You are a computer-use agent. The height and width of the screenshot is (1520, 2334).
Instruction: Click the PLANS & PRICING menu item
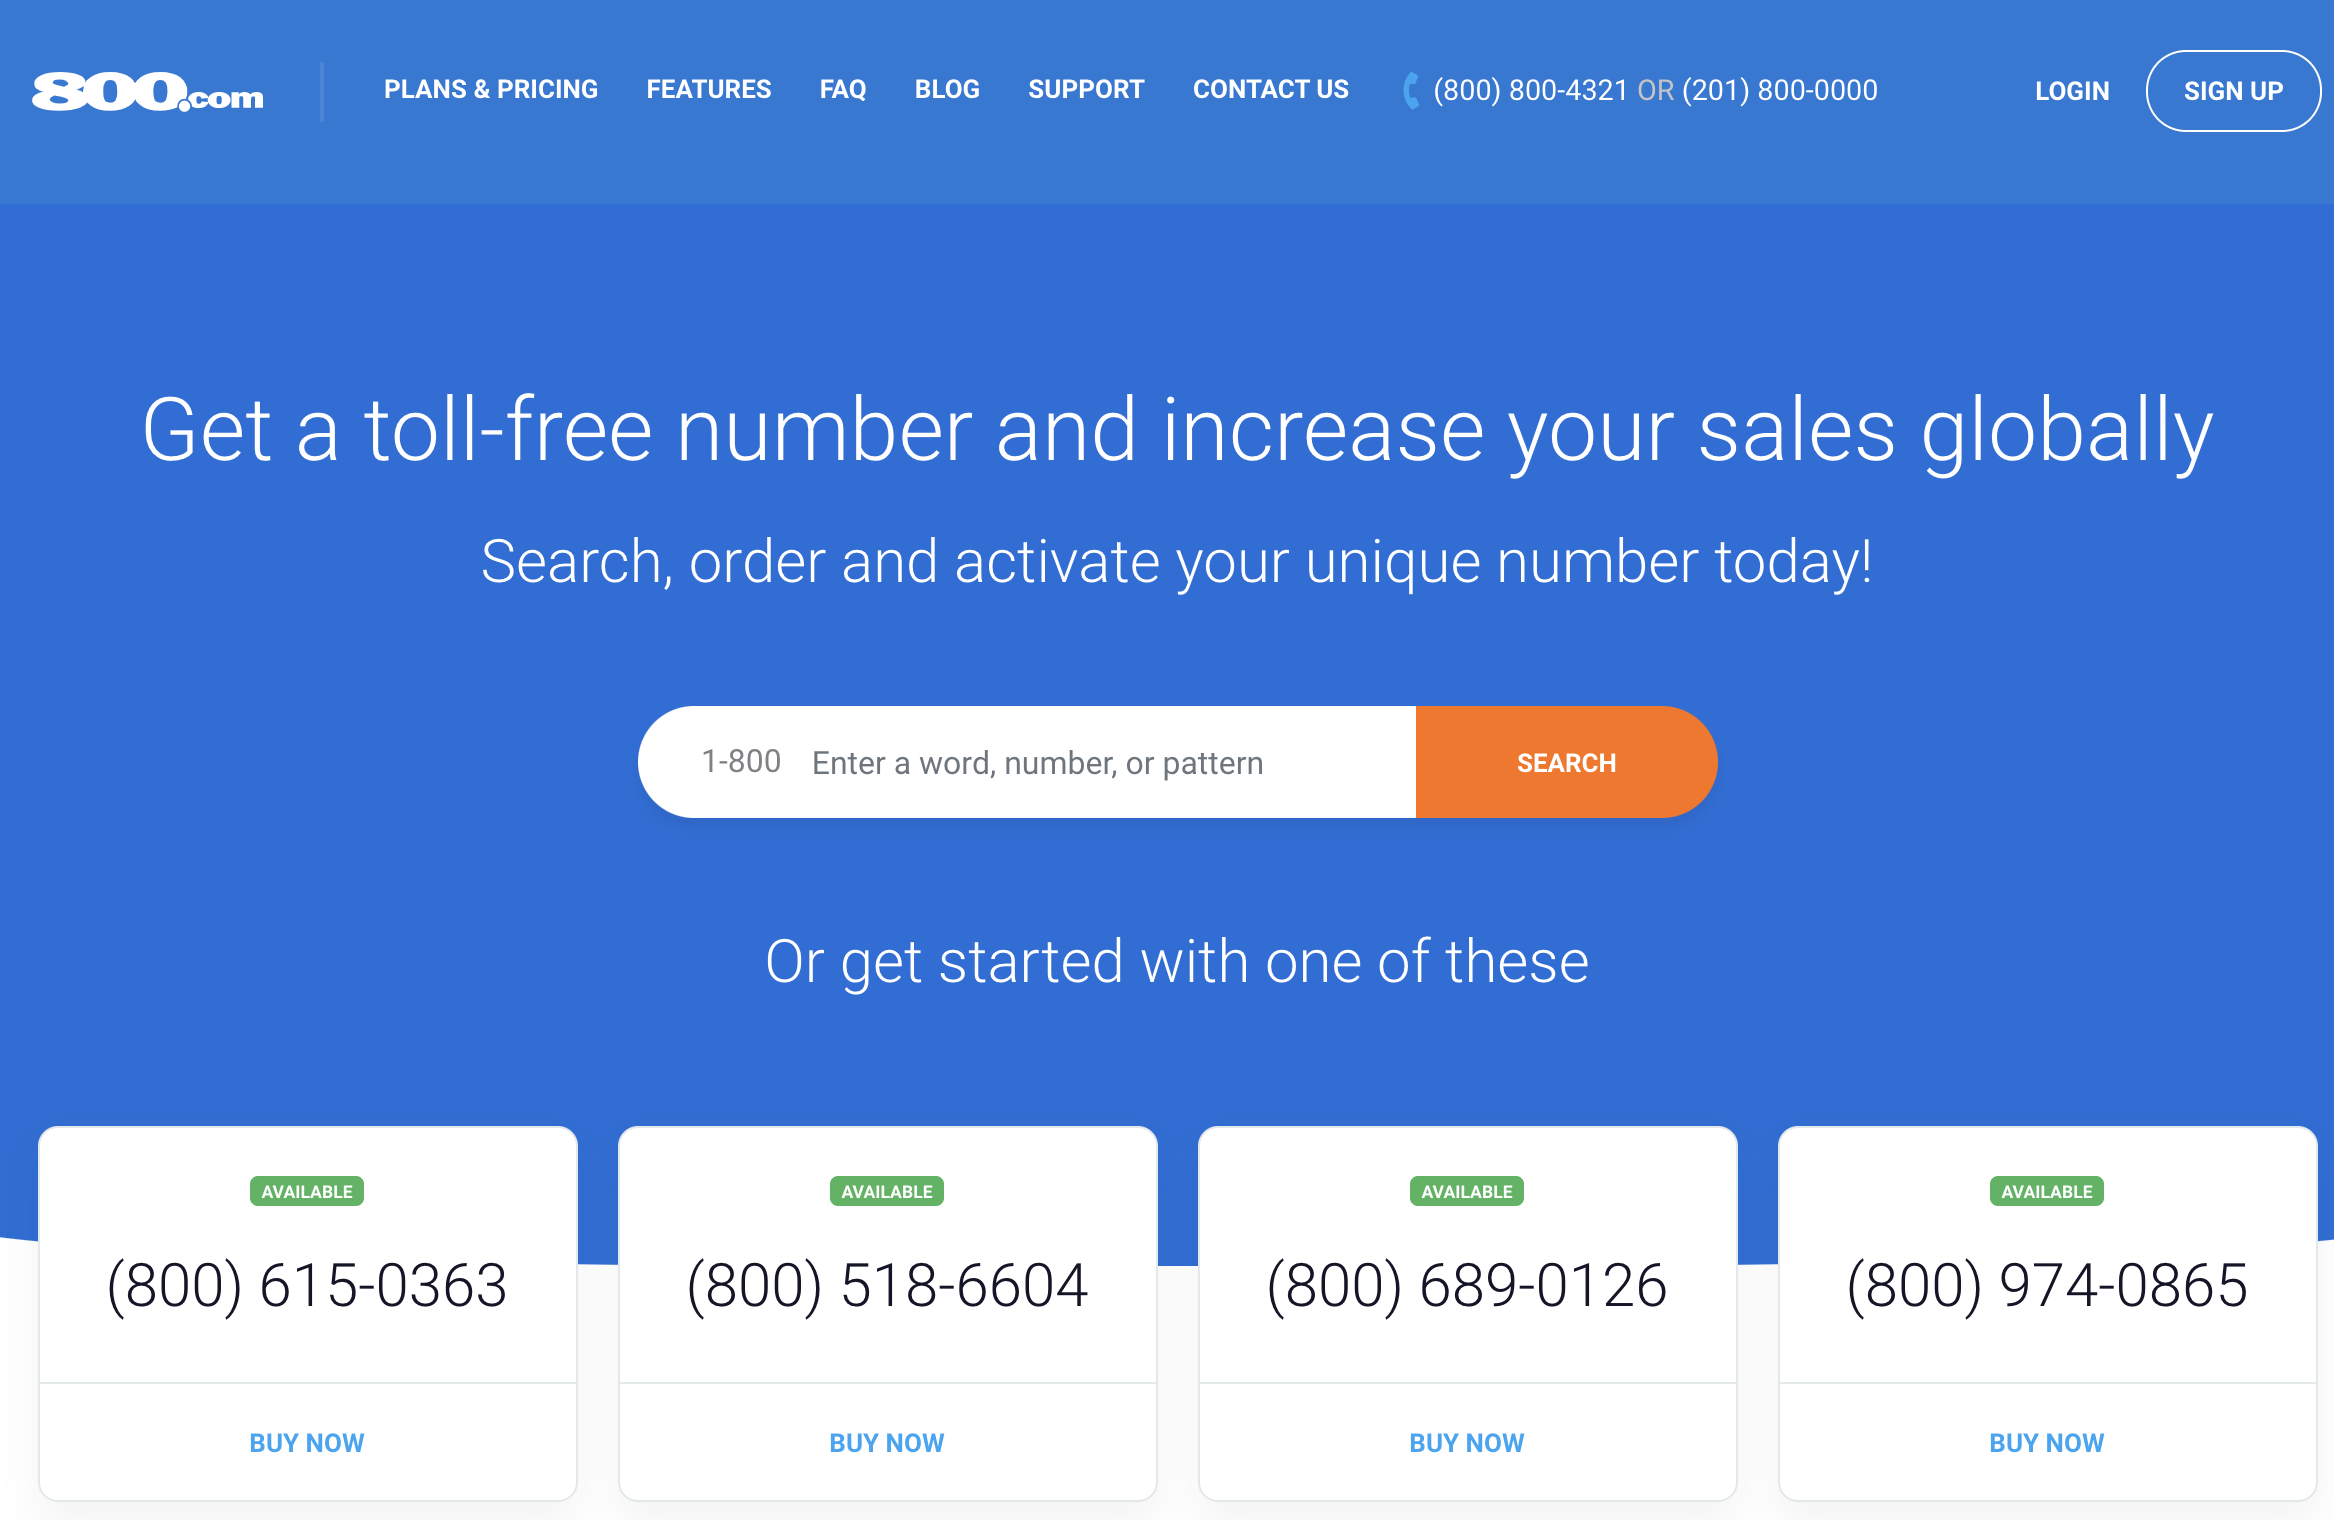point(490,88)
